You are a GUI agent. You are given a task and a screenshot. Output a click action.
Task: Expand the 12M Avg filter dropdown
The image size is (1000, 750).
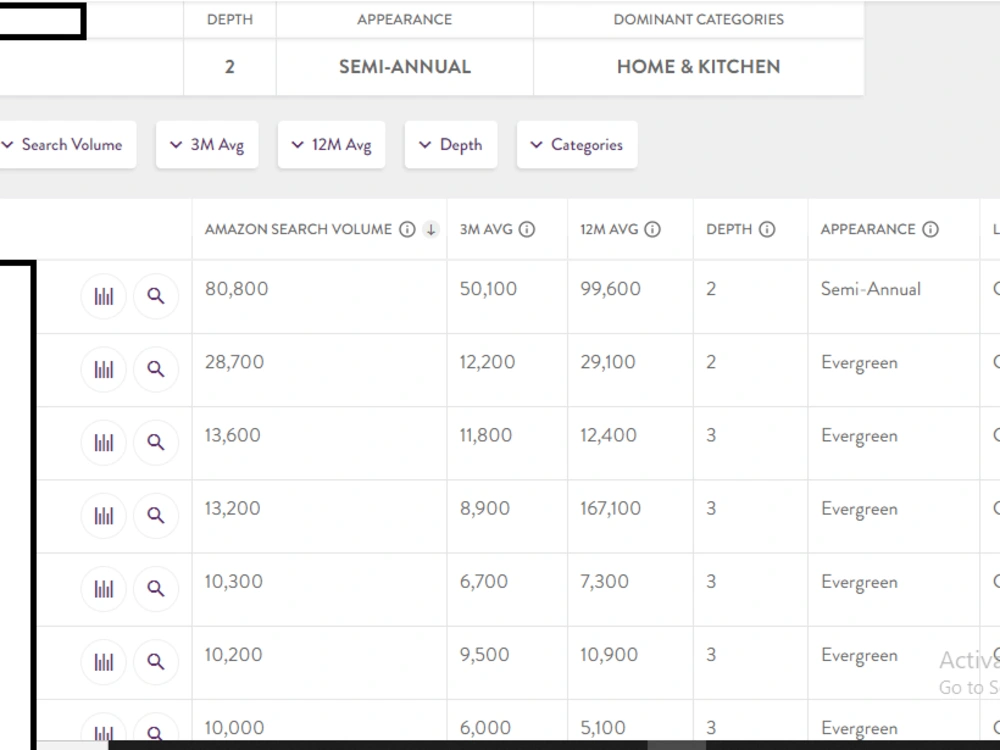point(332,145)
